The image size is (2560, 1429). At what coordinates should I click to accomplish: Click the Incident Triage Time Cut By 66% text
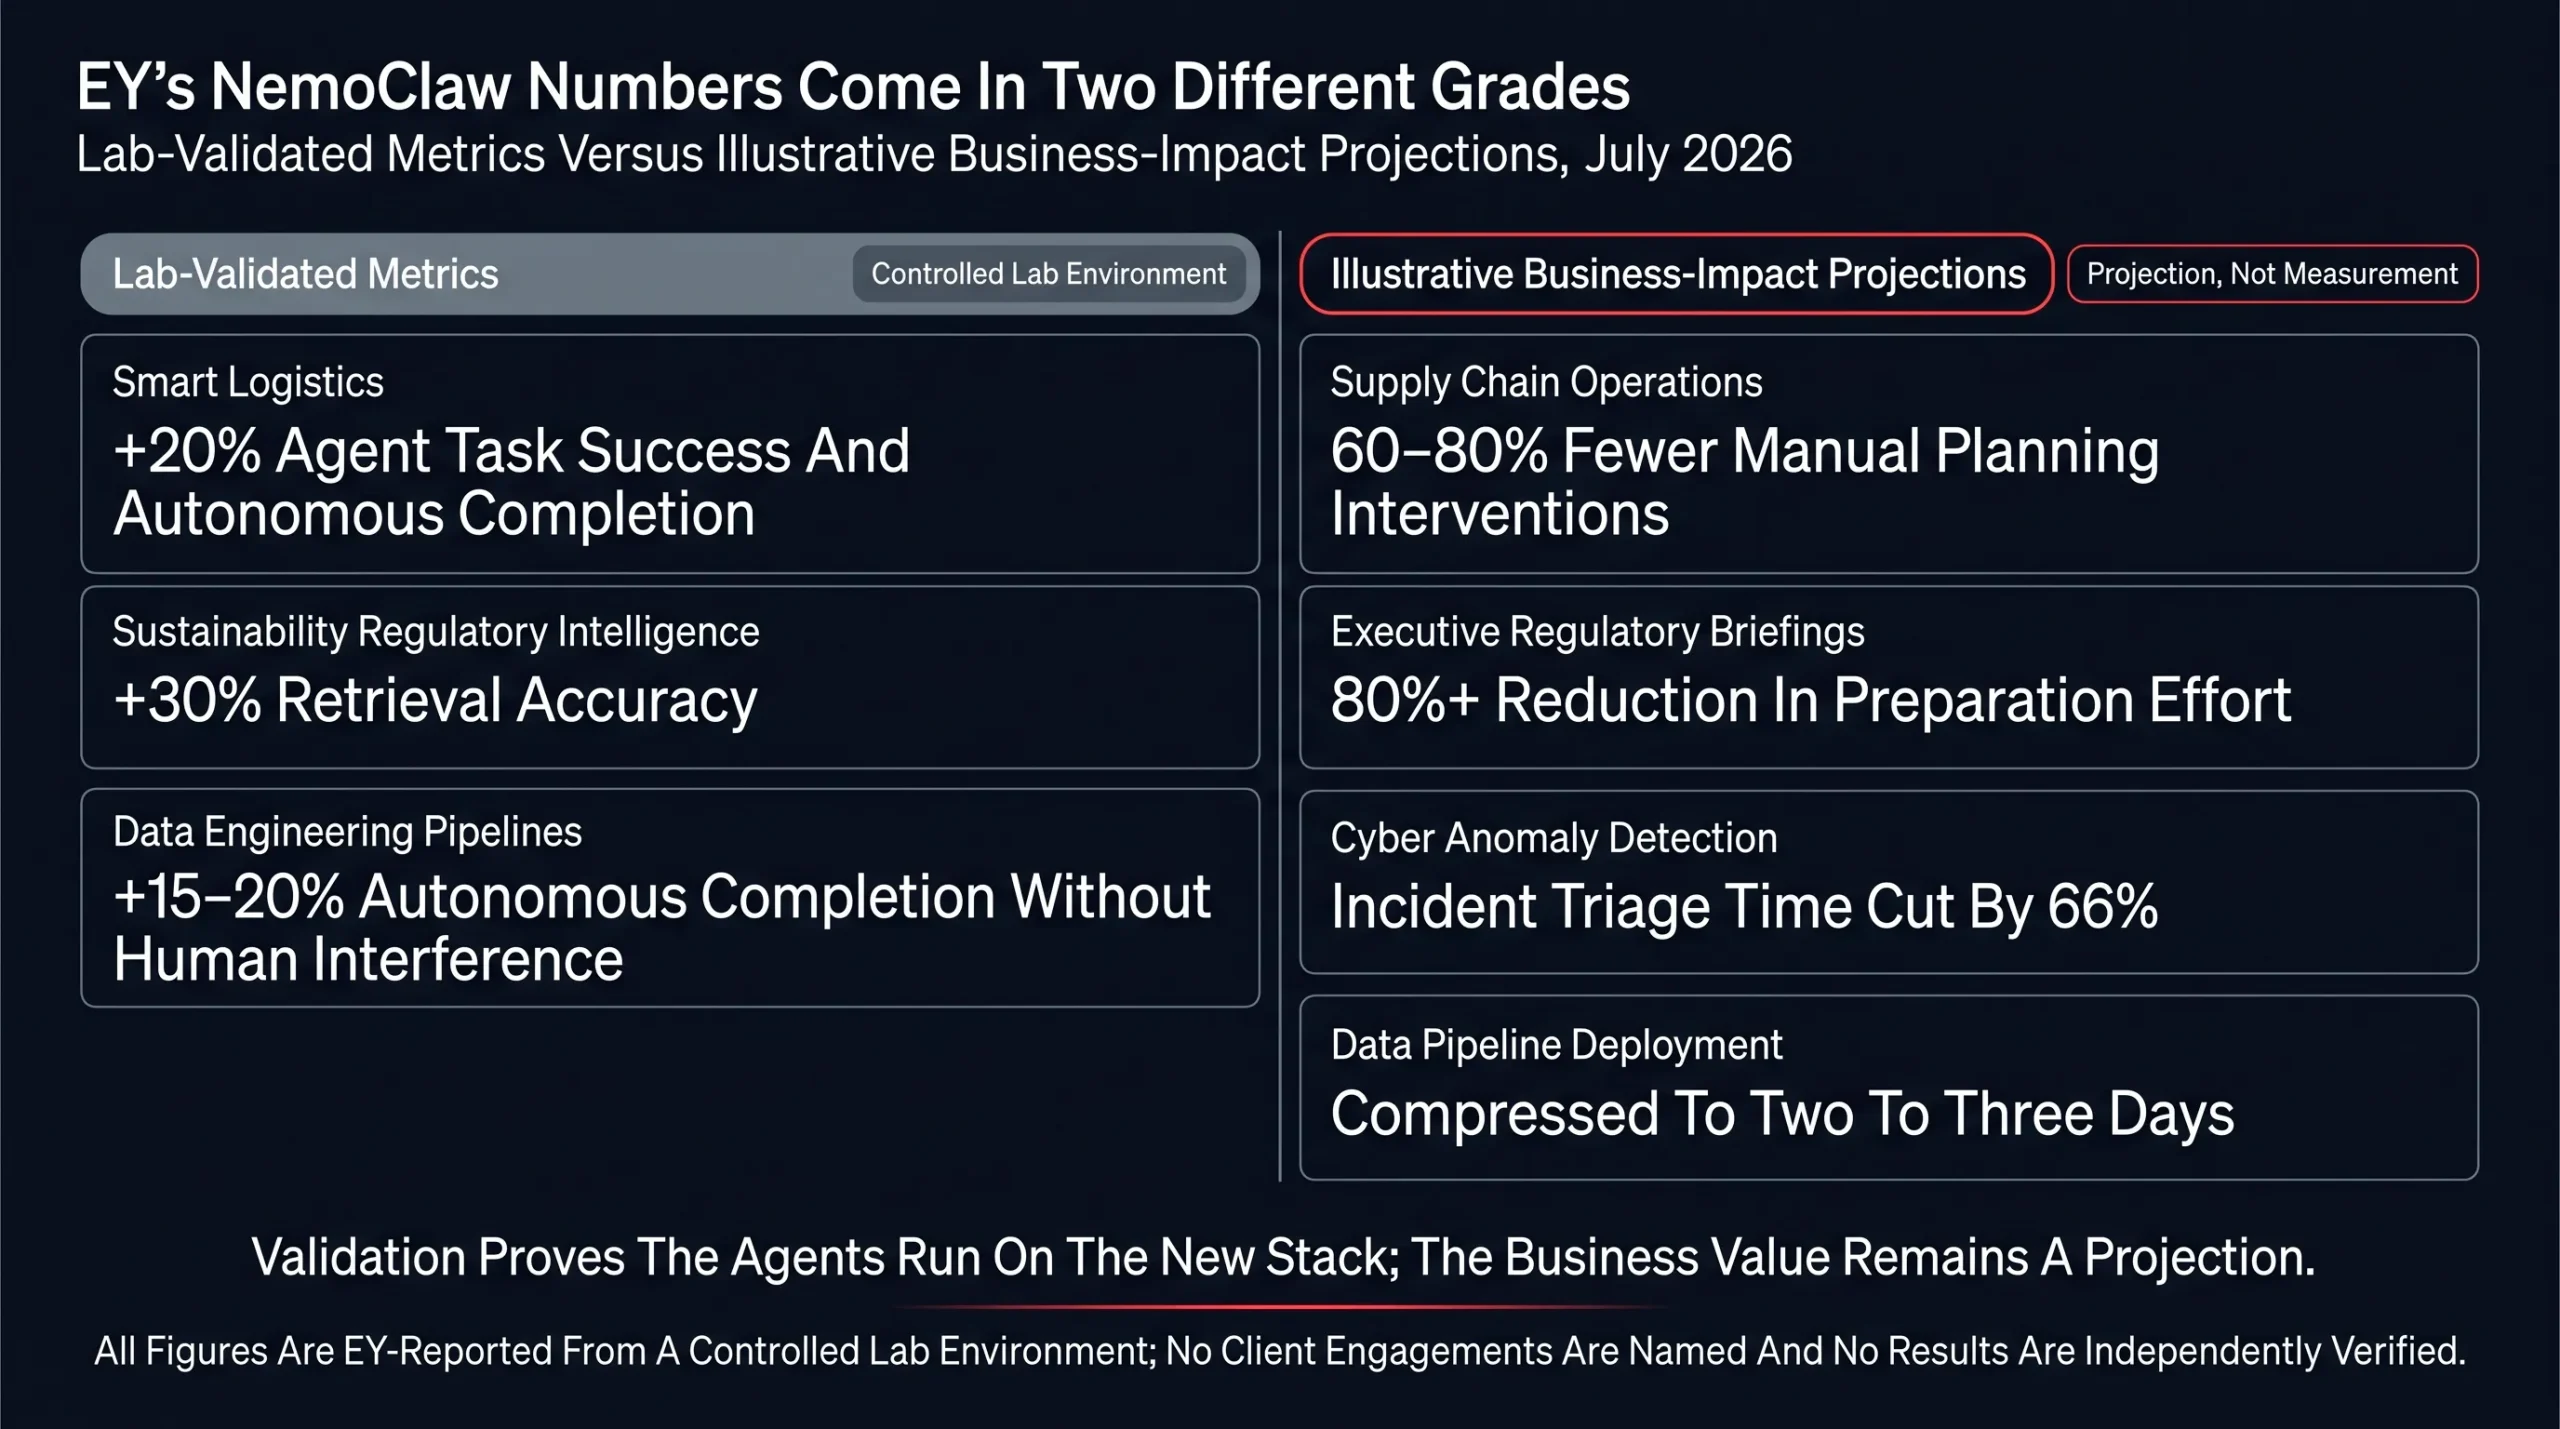pos(1744,907)
